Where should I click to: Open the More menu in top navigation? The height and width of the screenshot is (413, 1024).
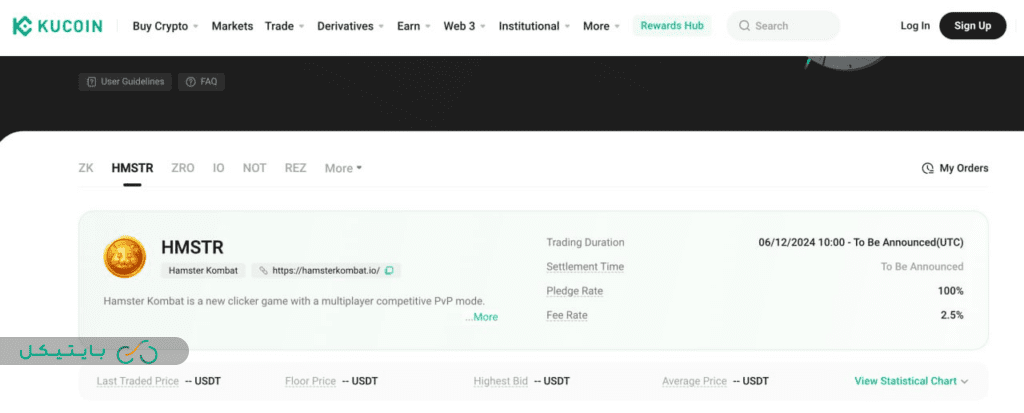click(601, 26)
